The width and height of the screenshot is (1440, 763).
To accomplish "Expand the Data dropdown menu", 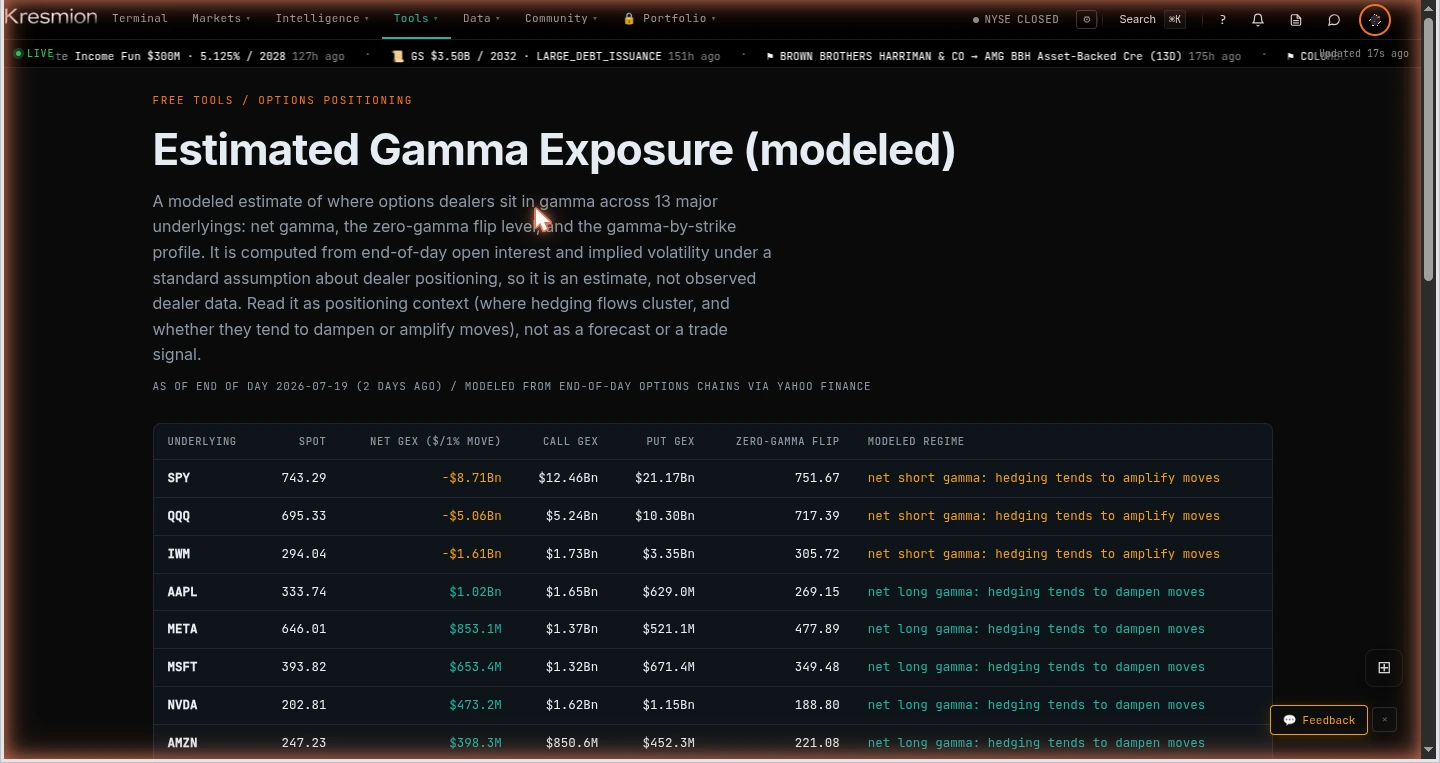I will click(481, 18).
